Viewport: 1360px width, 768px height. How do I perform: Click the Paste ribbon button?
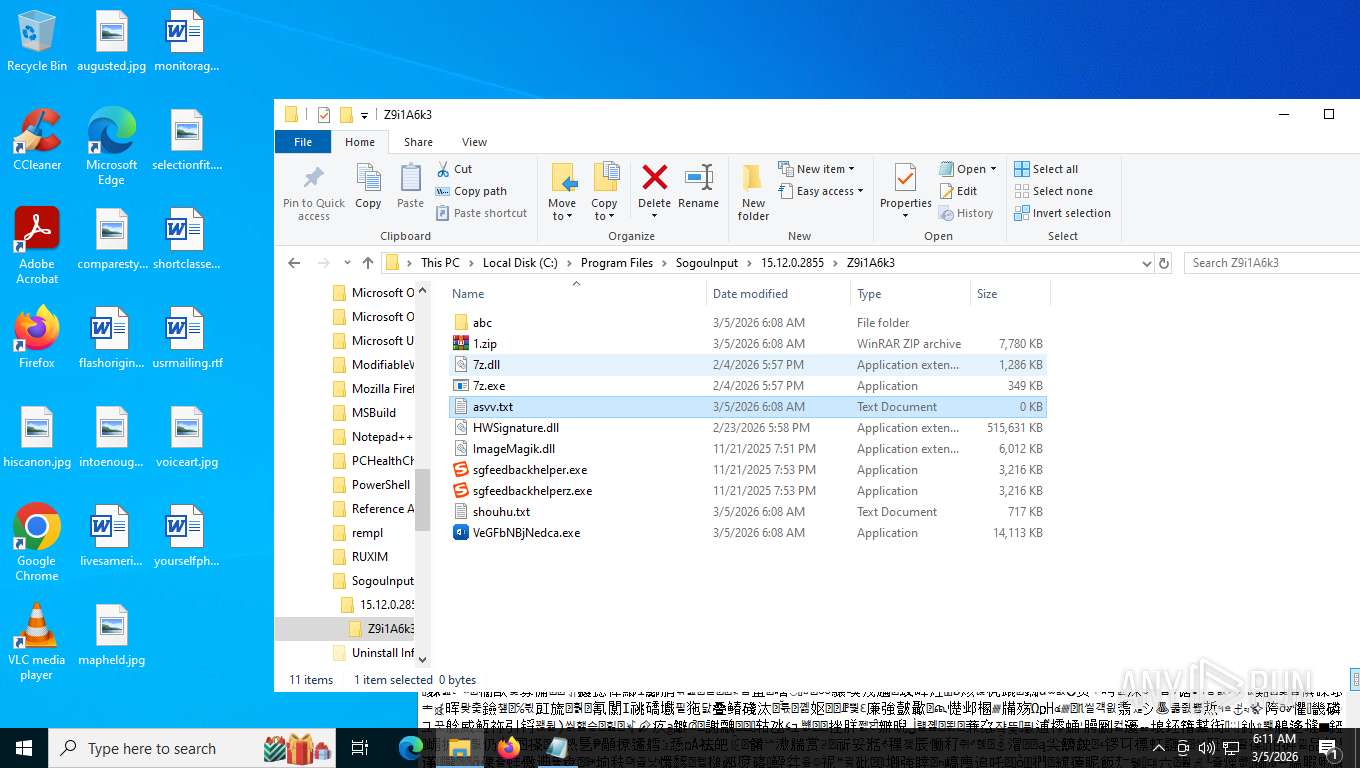(410, 187)
